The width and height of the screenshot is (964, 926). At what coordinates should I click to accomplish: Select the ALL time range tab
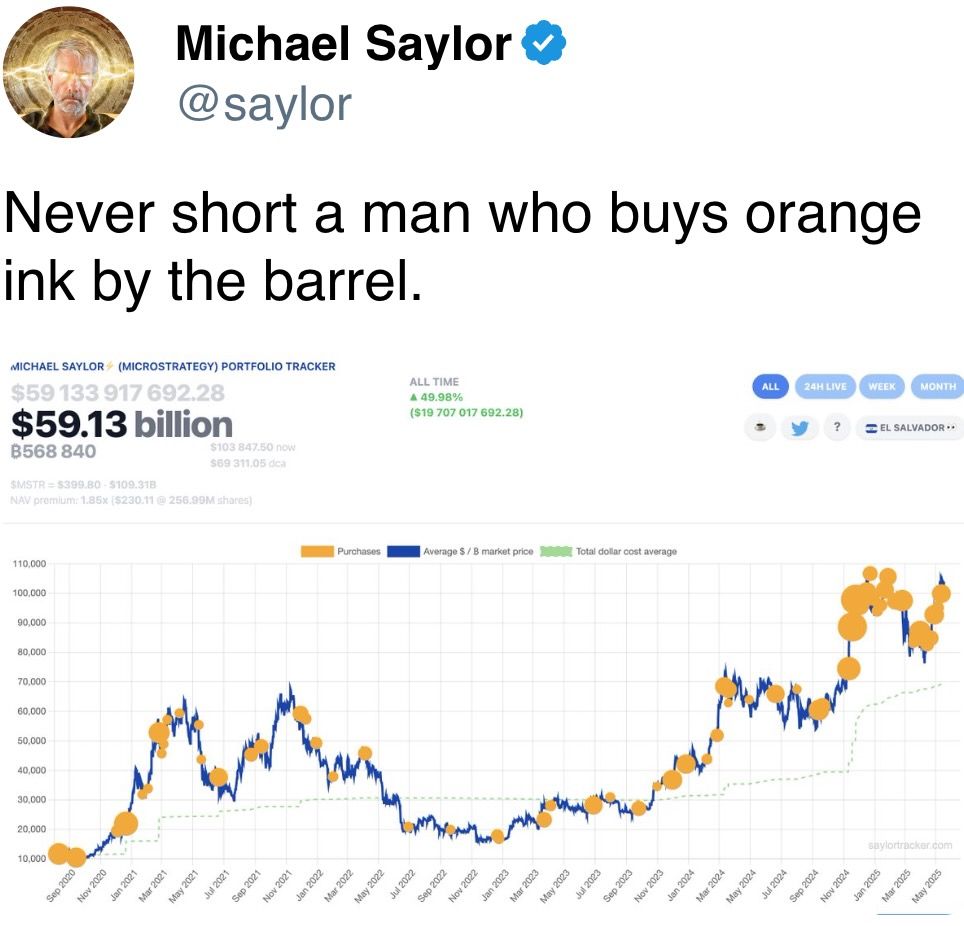[770, 386]
